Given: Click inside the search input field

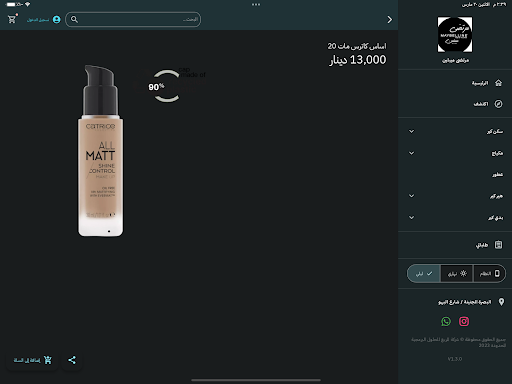Looking at the screenshot, I should click(x=133, y=19).
